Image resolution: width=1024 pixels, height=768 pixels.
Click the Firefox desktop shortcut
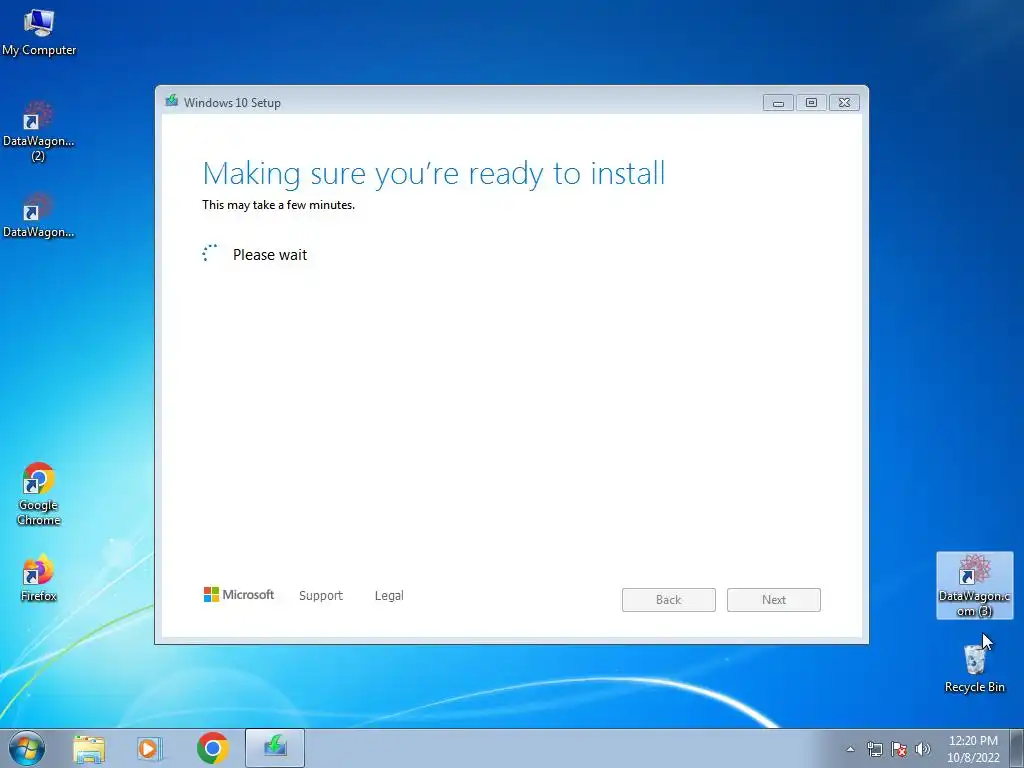click(39, 578)
